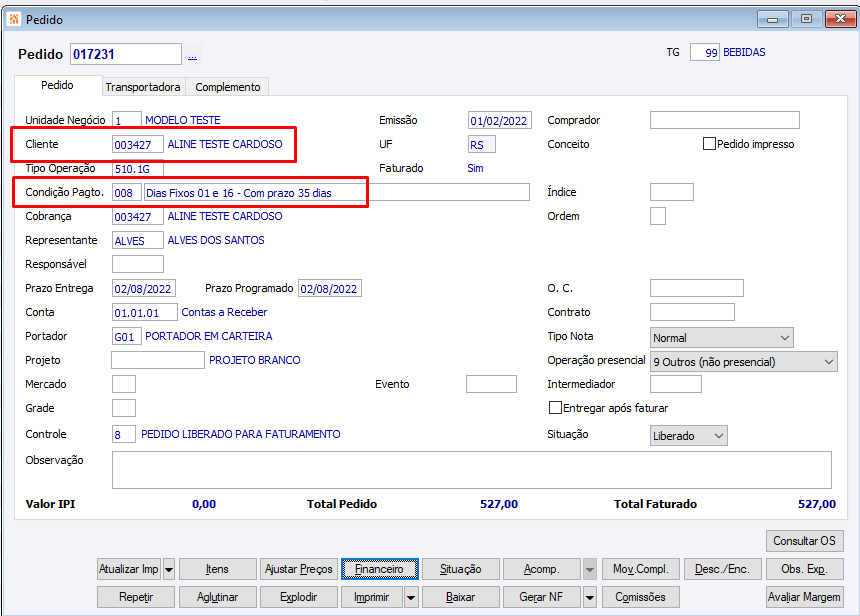Click the Contrato input field
The height and width of the screenshot is (616, 860).
tap(692, 312)
